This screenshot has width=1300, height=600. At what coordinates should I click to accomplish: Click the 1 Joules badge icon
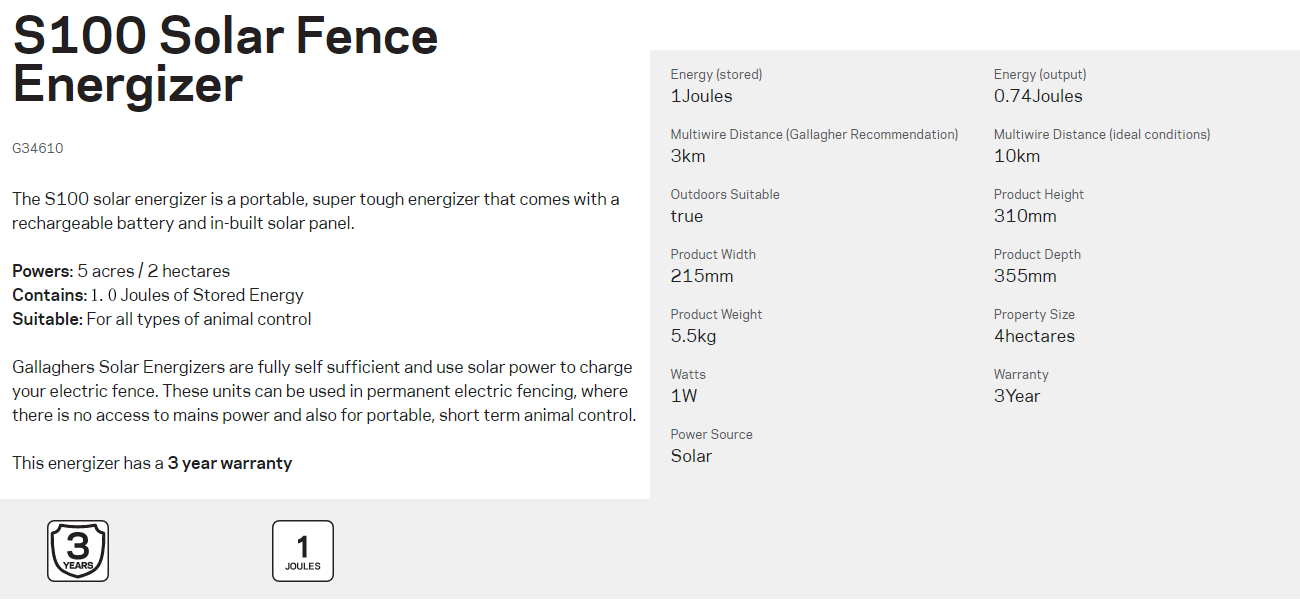point(303,551)
